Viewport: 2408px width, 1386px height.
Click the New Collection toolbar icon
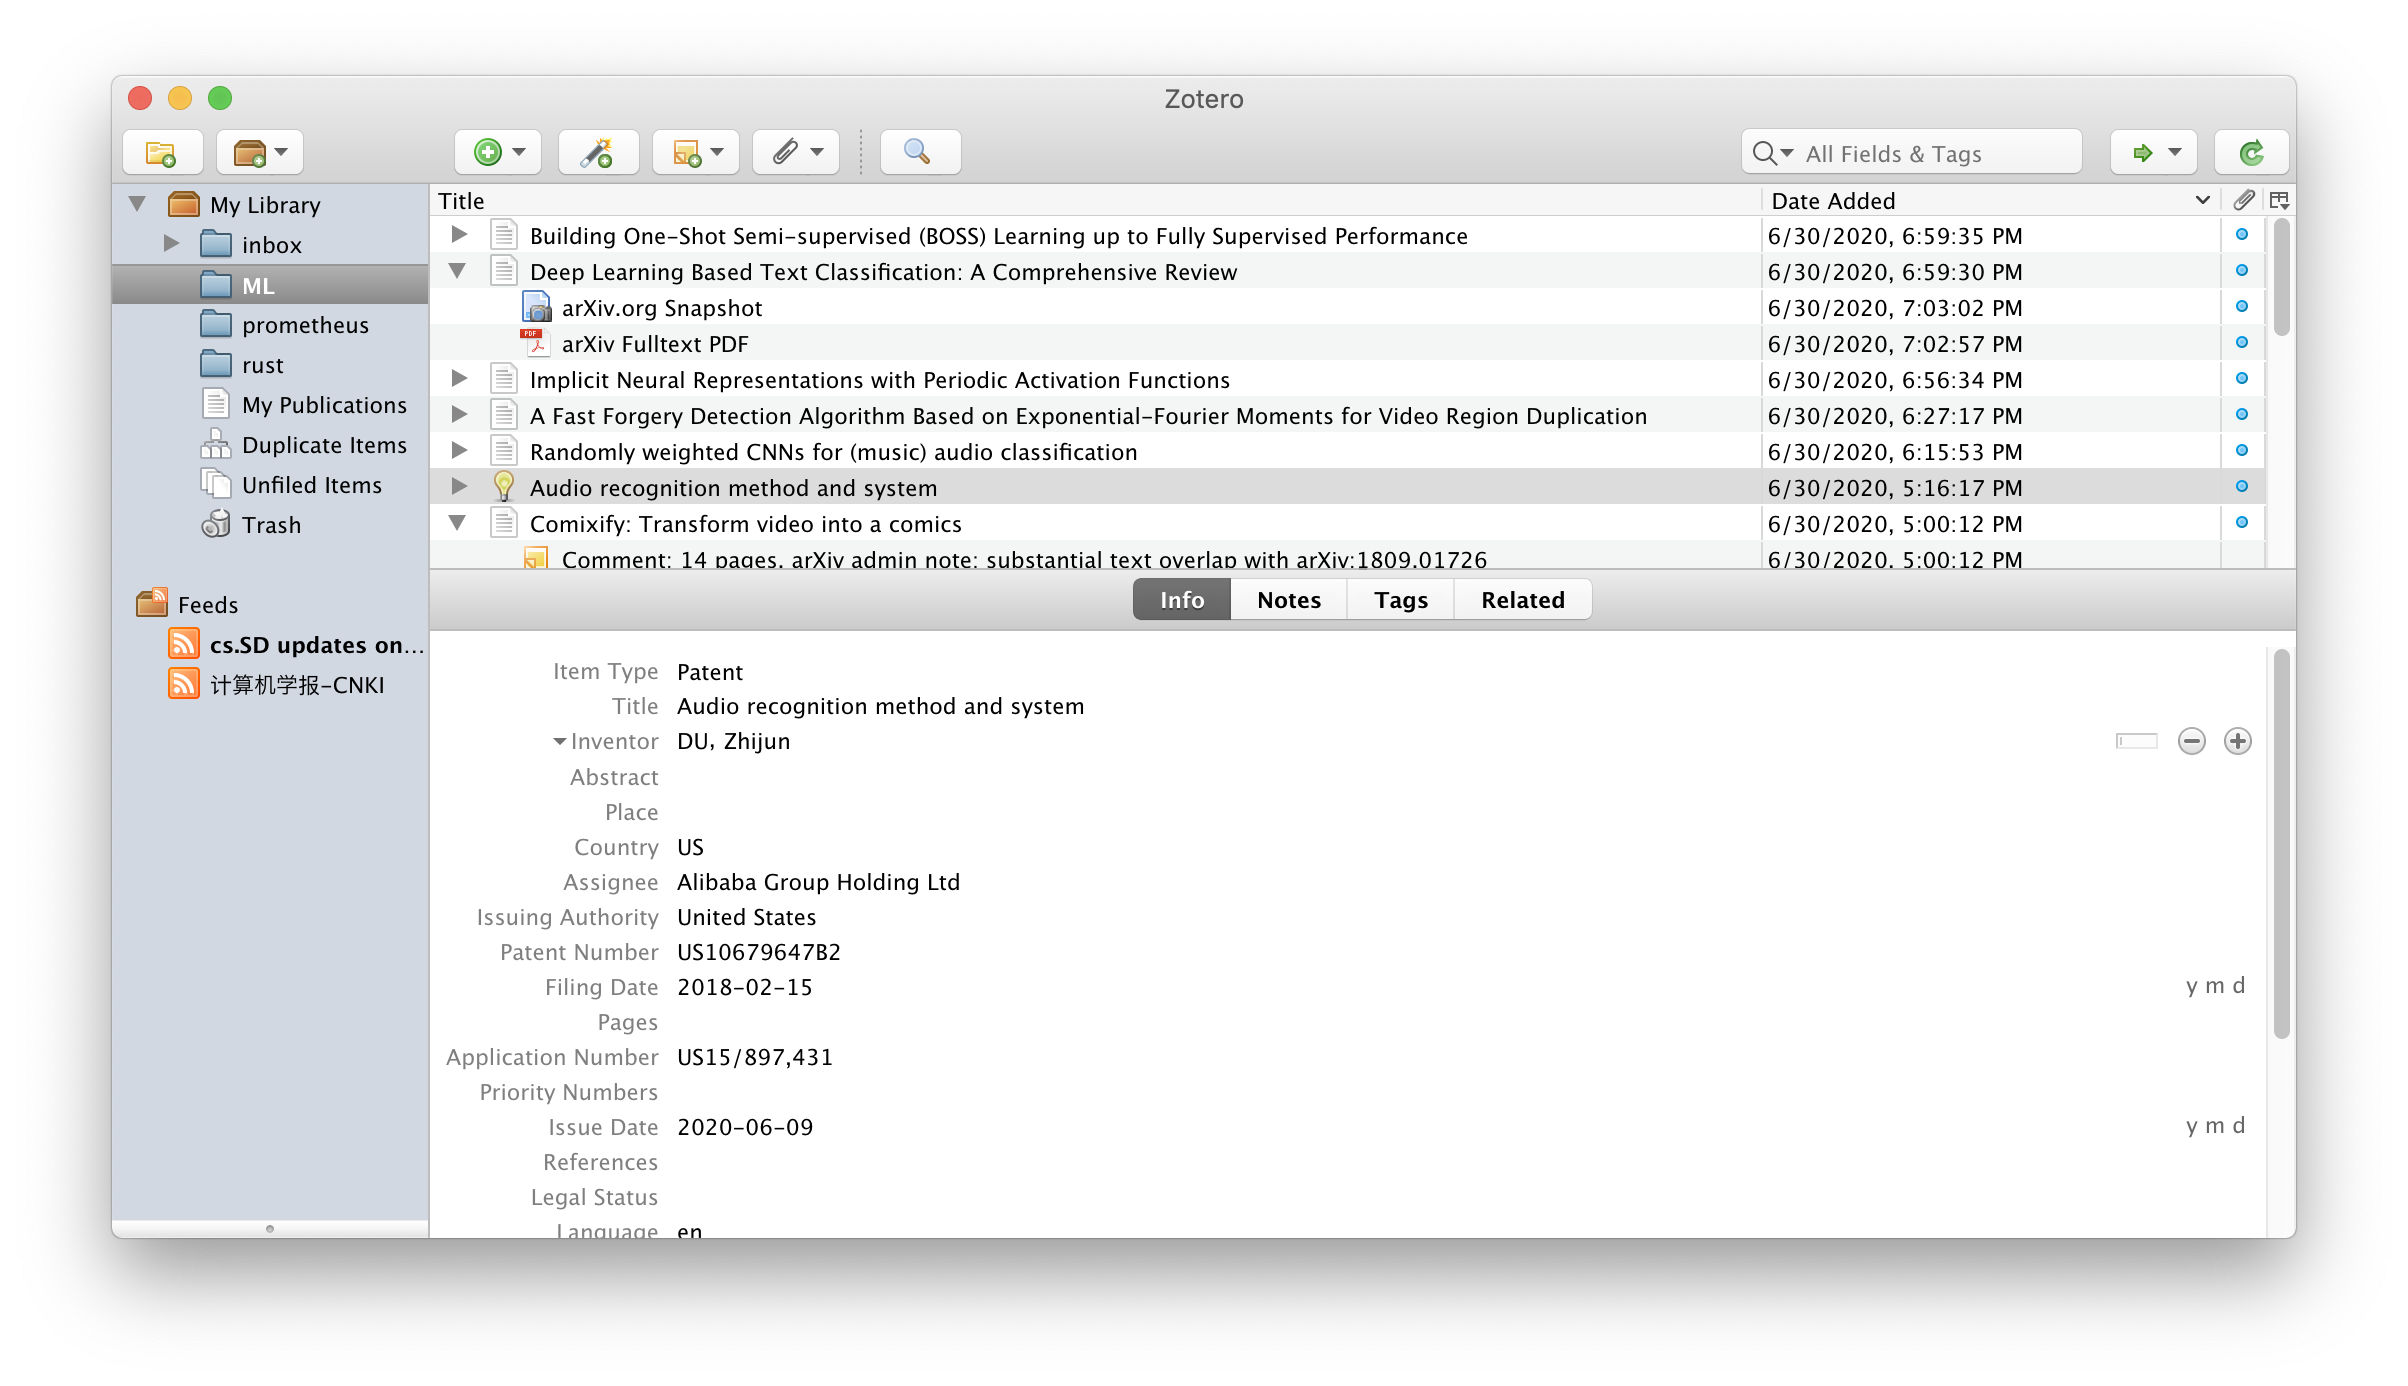point(162,153)
